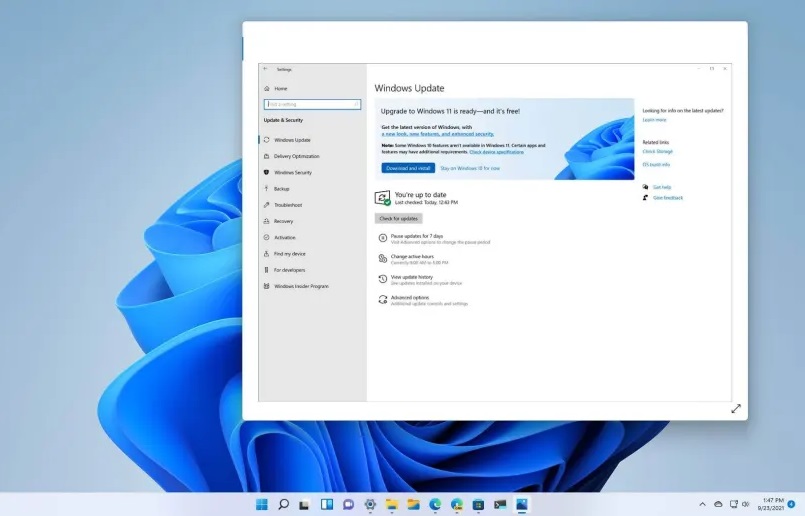
Task: Open Microsoft Store from the taskbar
Action: click(x=478, y=504)
